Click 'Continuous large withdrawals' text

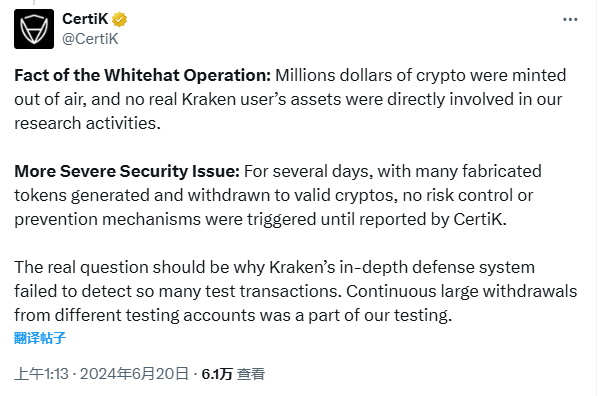point(461,291)
